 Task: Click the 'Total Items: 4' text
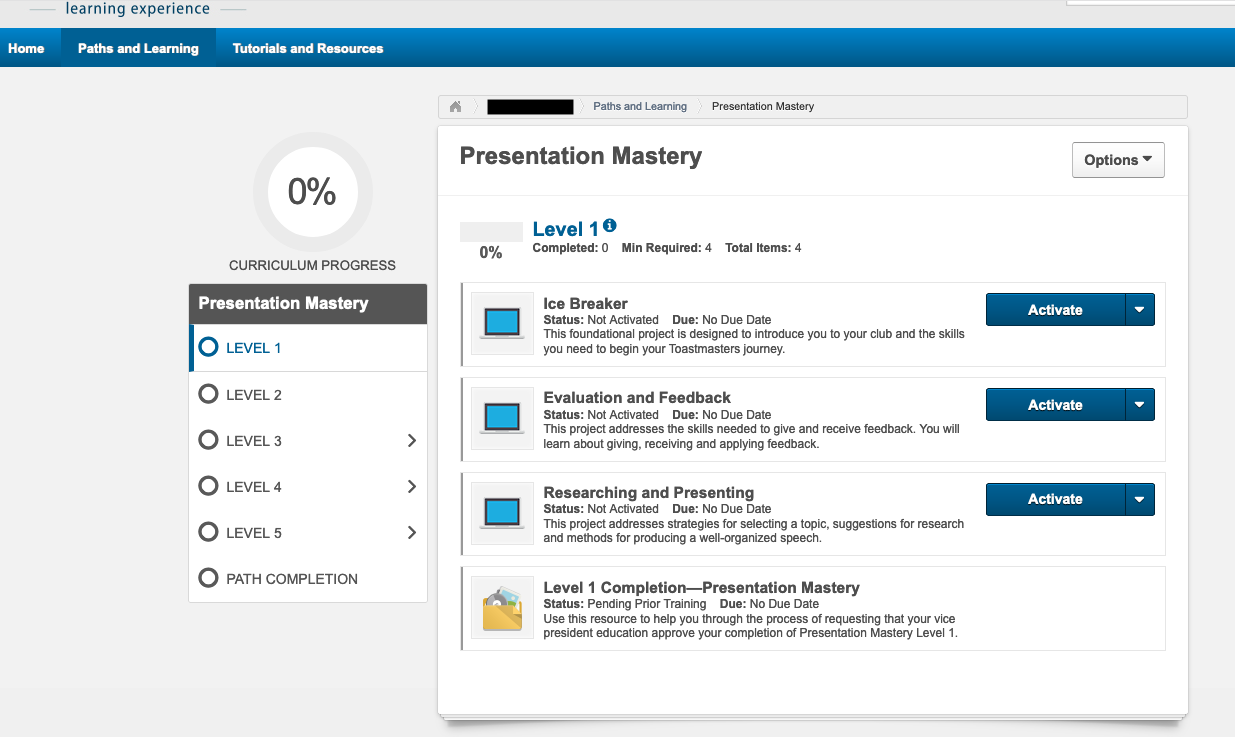763,248
